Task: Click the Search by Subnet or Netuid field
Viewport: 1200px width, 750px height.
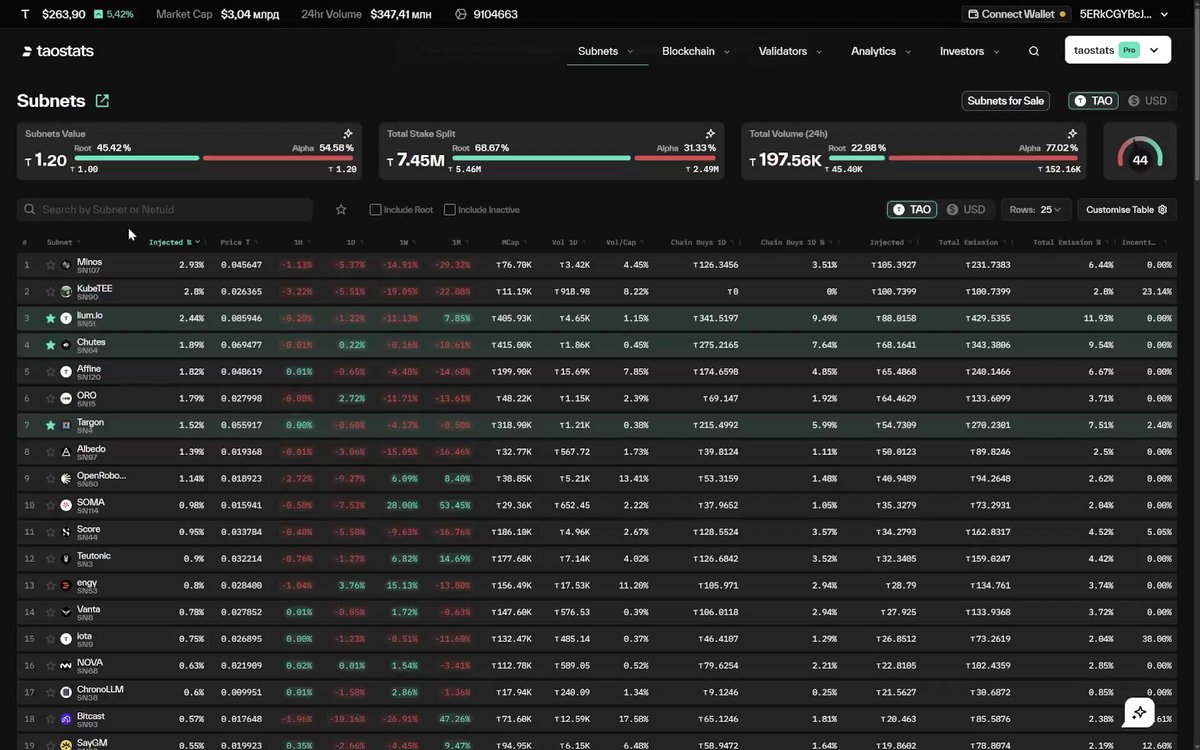Action: point(165,210)
